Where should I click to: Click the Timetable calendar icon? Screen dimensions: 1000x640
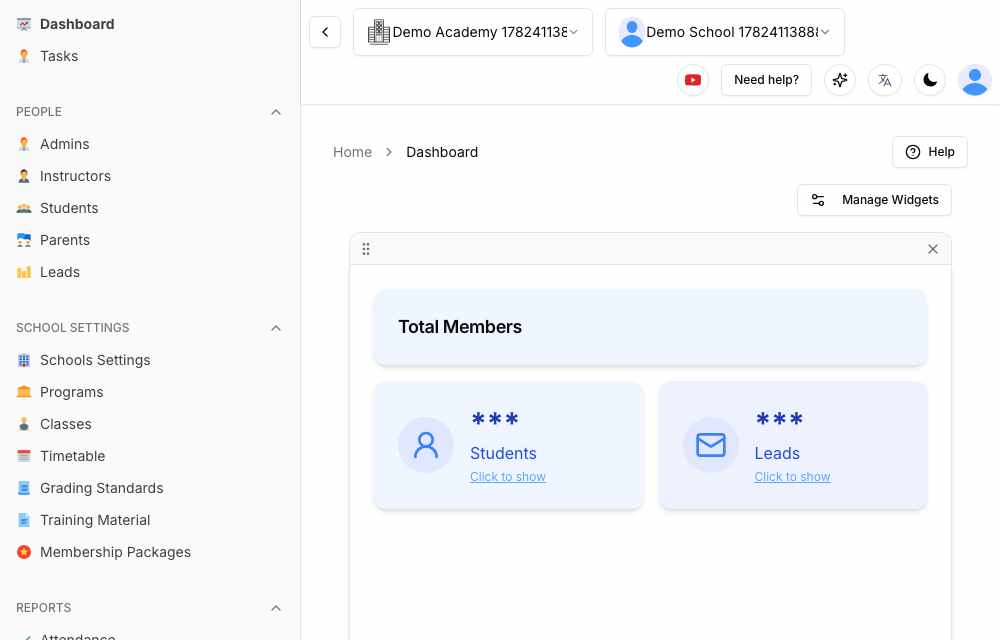coord(24,456)
